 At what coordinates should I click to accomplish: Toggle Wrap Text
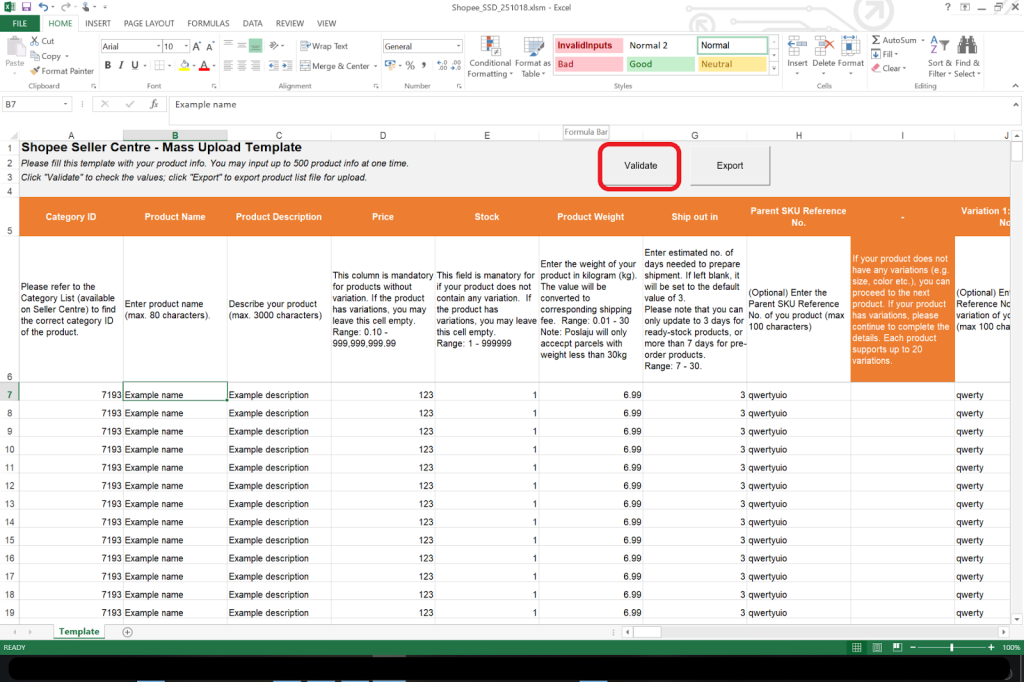click(324, 46)
